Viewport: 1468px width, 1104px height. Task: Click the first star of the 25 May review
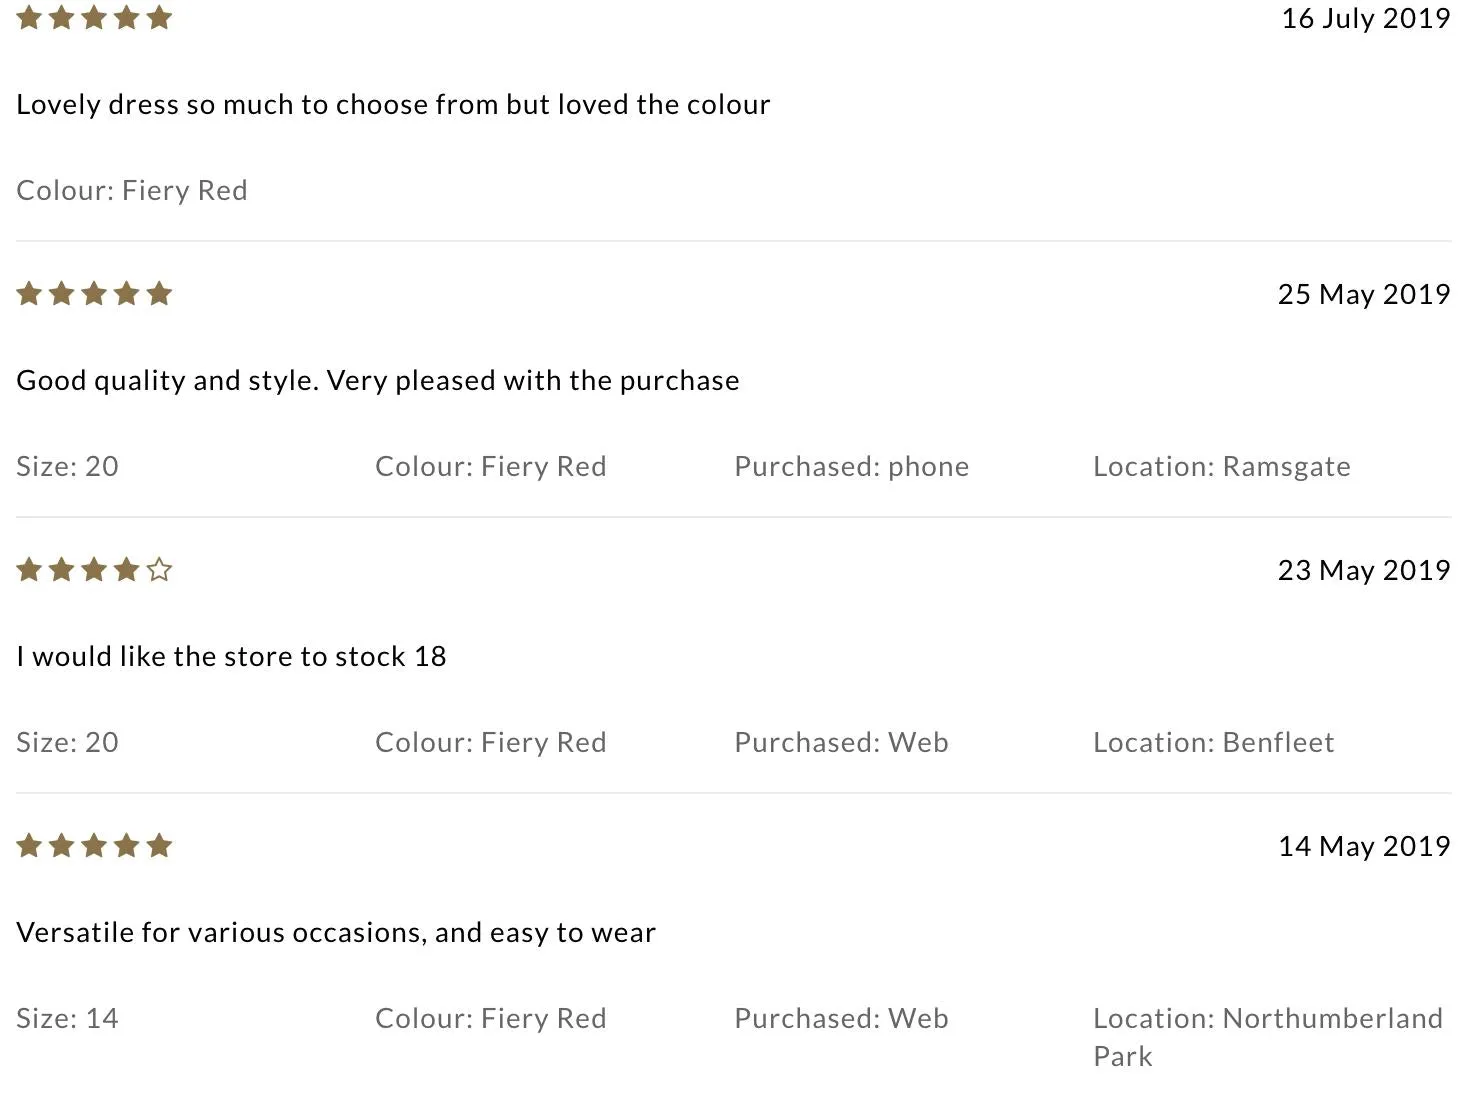tap(29, 294)
